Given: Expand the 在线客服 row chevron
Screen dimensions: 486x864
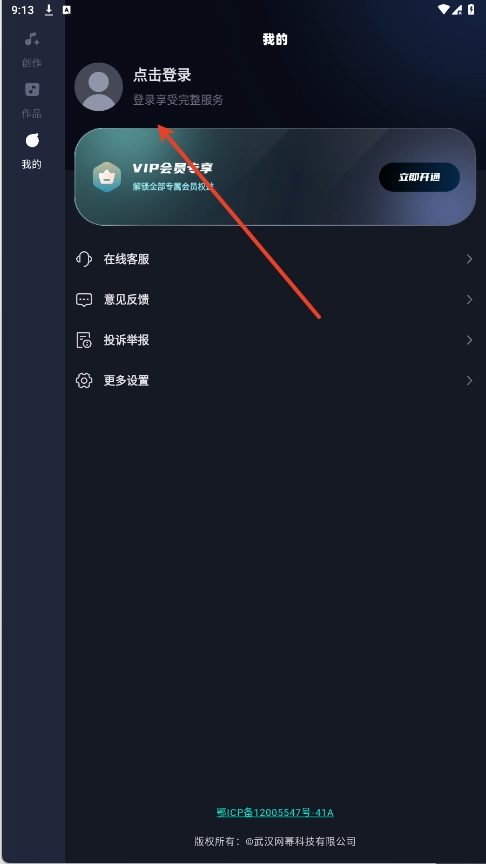Looking at the screenshot, I should click(x=469, y=259).
